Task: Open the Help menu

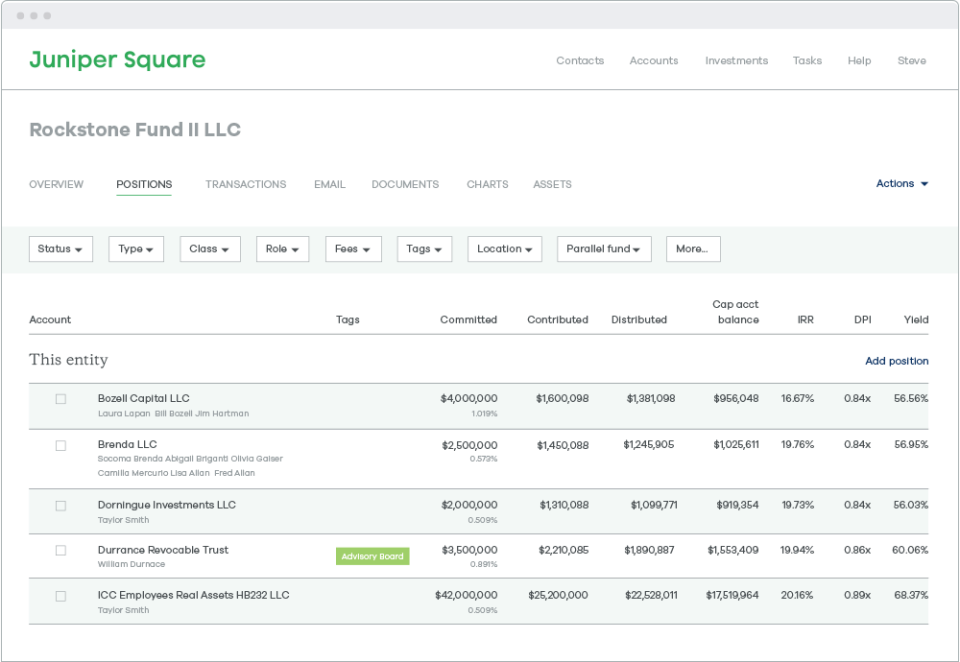Action: (859, 61)
